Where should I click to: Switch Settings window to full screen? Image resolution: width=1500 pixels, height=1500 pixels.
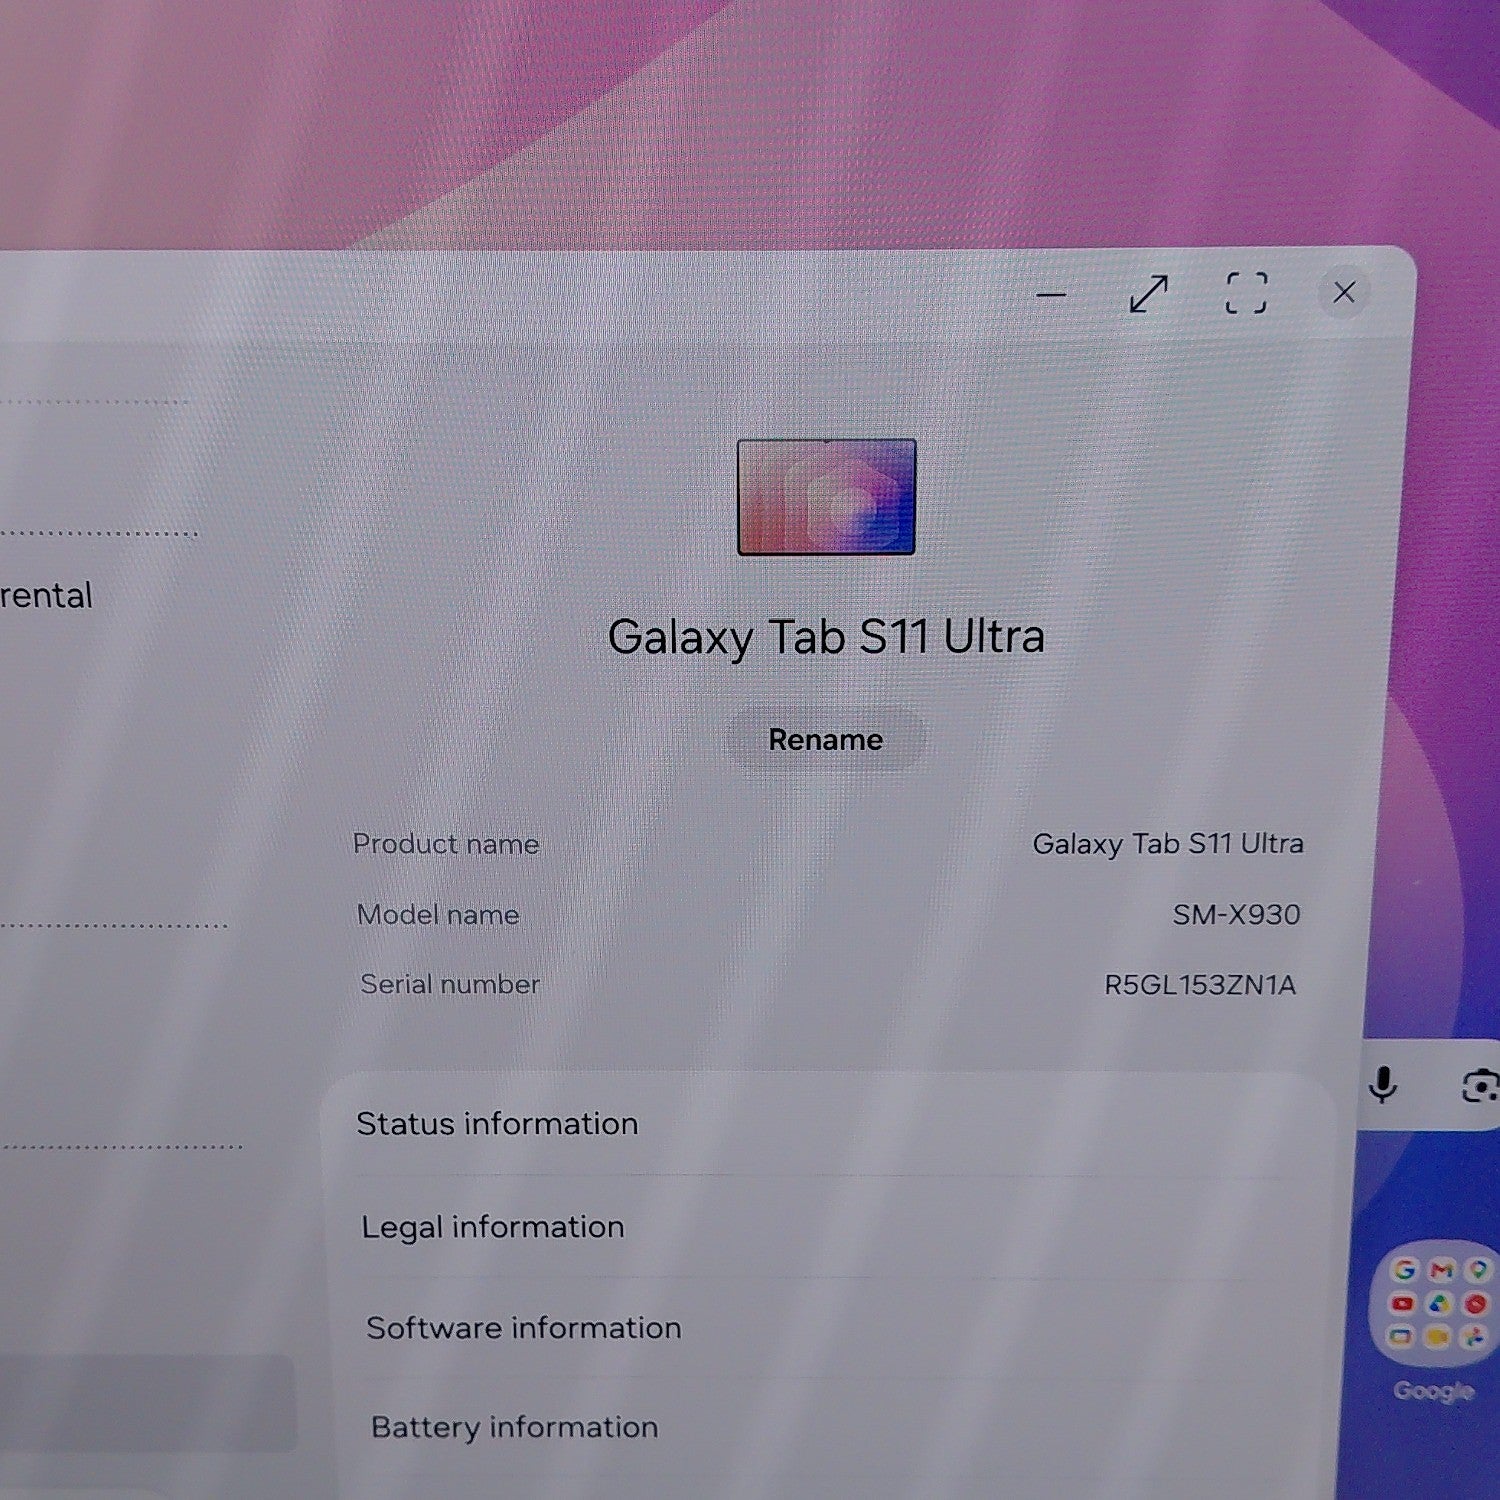pos(1246,293)
